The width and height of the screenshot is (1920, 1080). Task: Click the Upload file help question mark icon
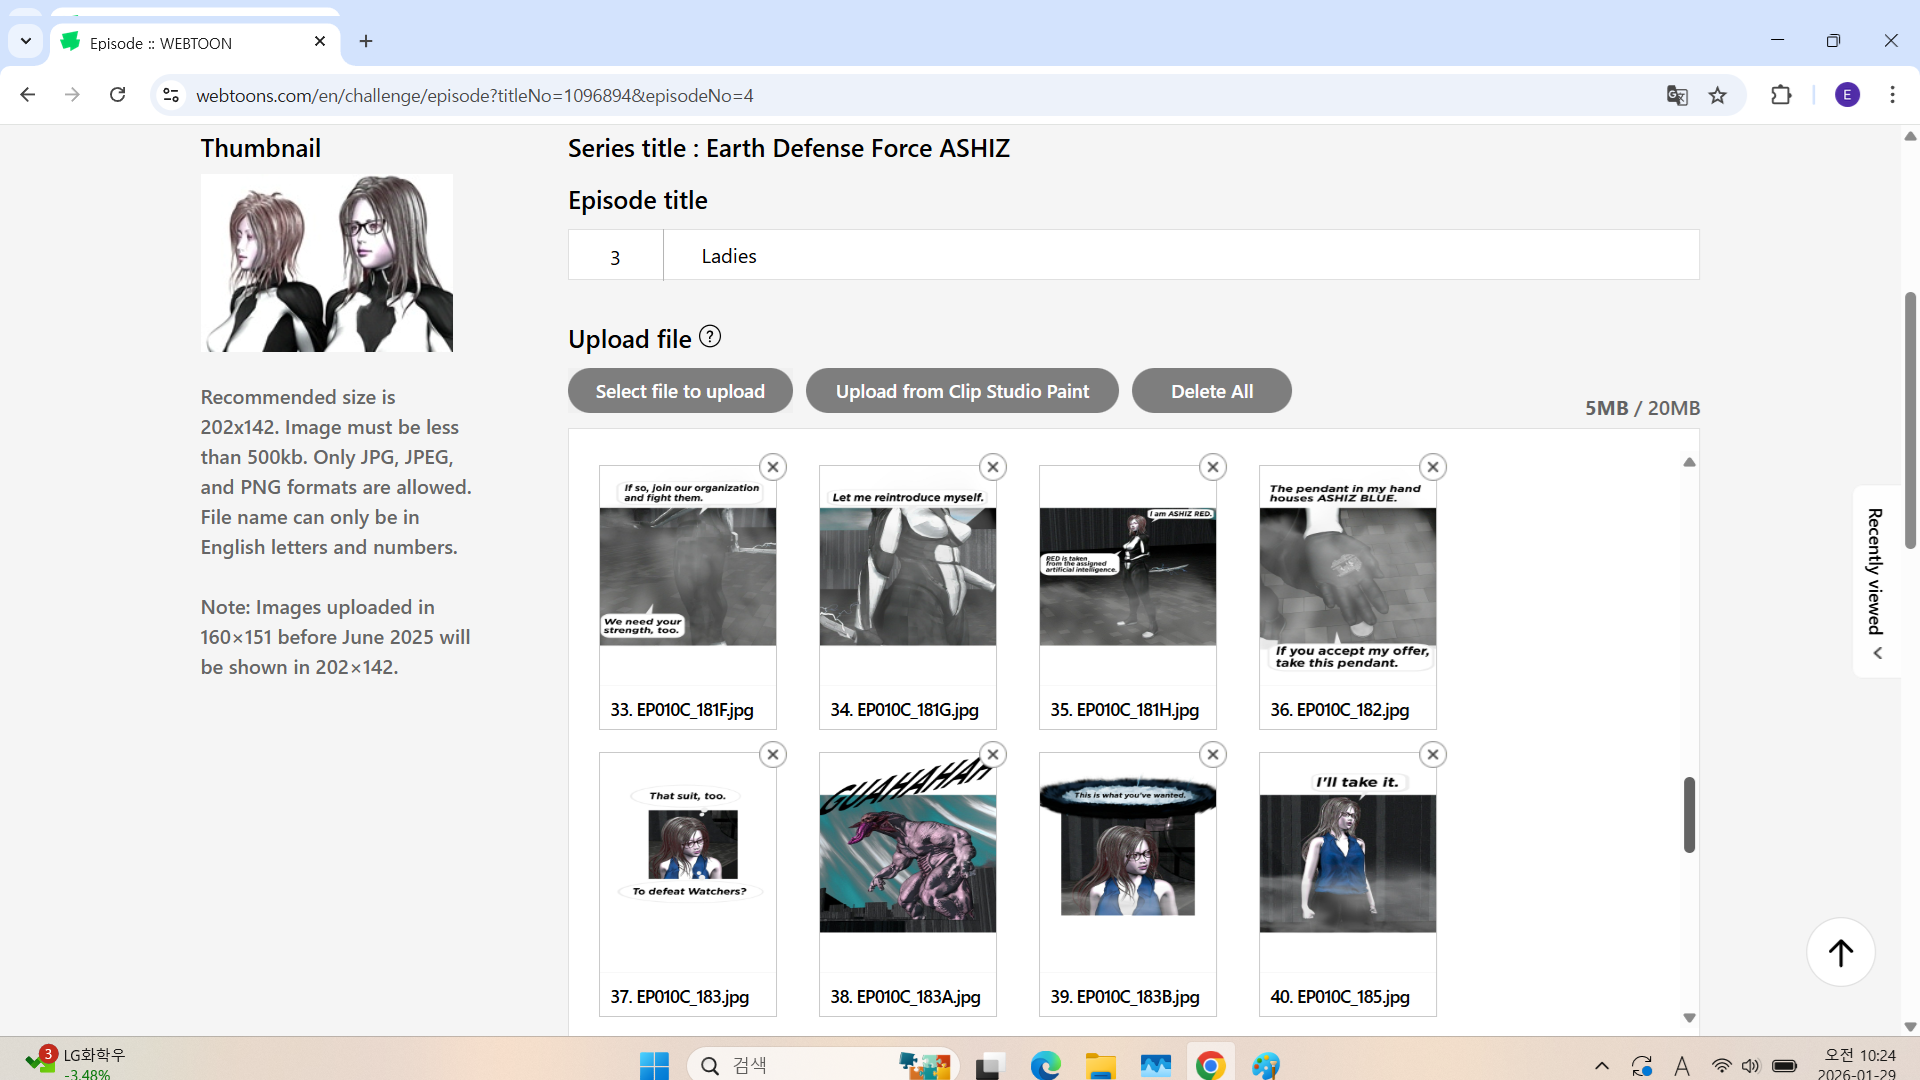tap(710, 337)
